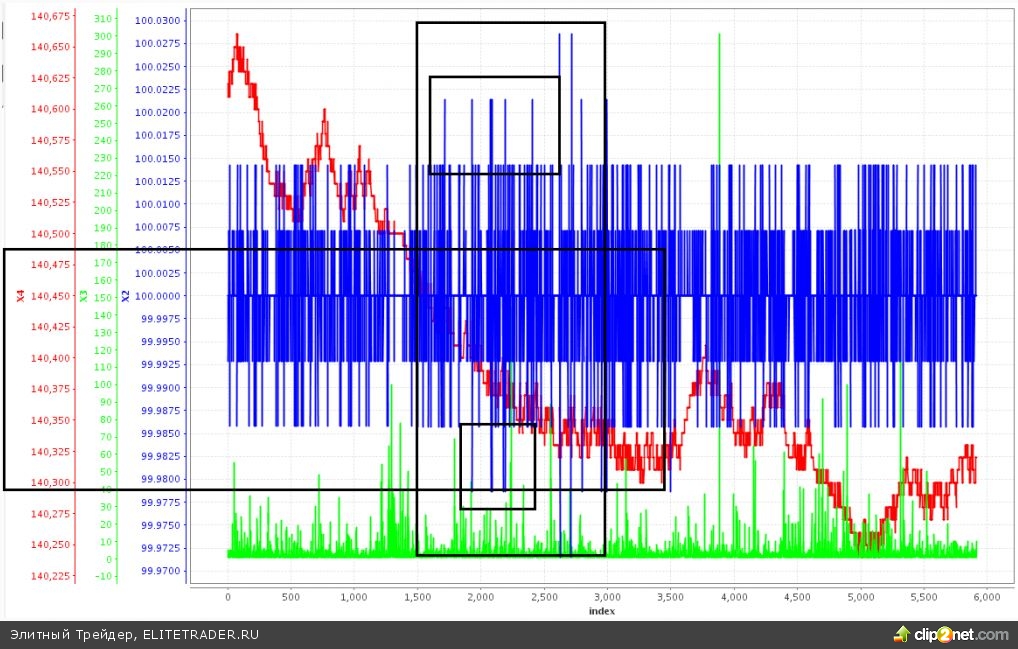Select the red X4 axis label

19,296
